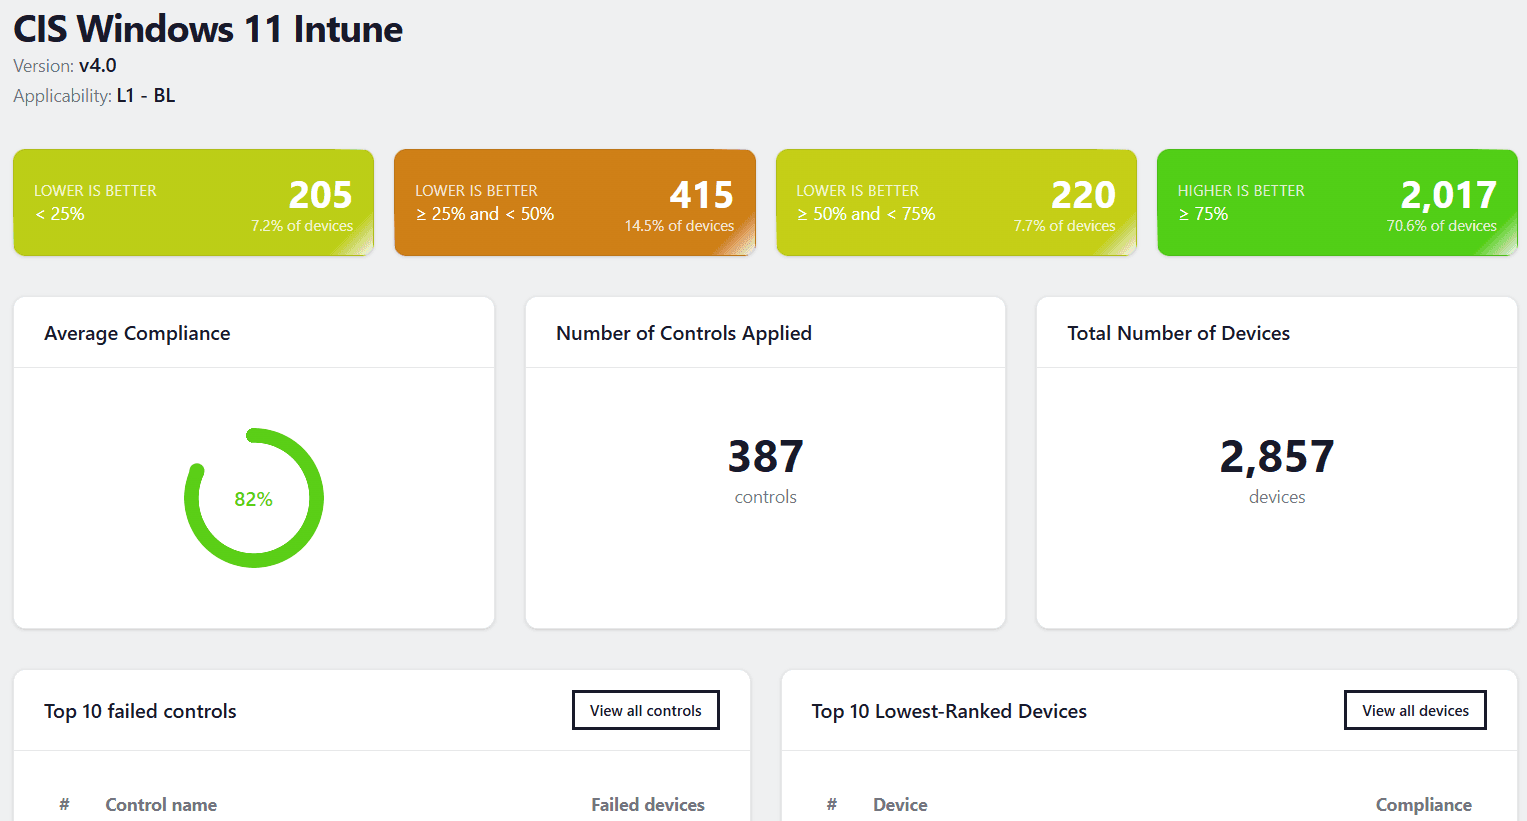Click the "Top 10 failed controls" heading
Image resolution: width=1527 pixels, height=821 pixels.
tap(140, 710)
